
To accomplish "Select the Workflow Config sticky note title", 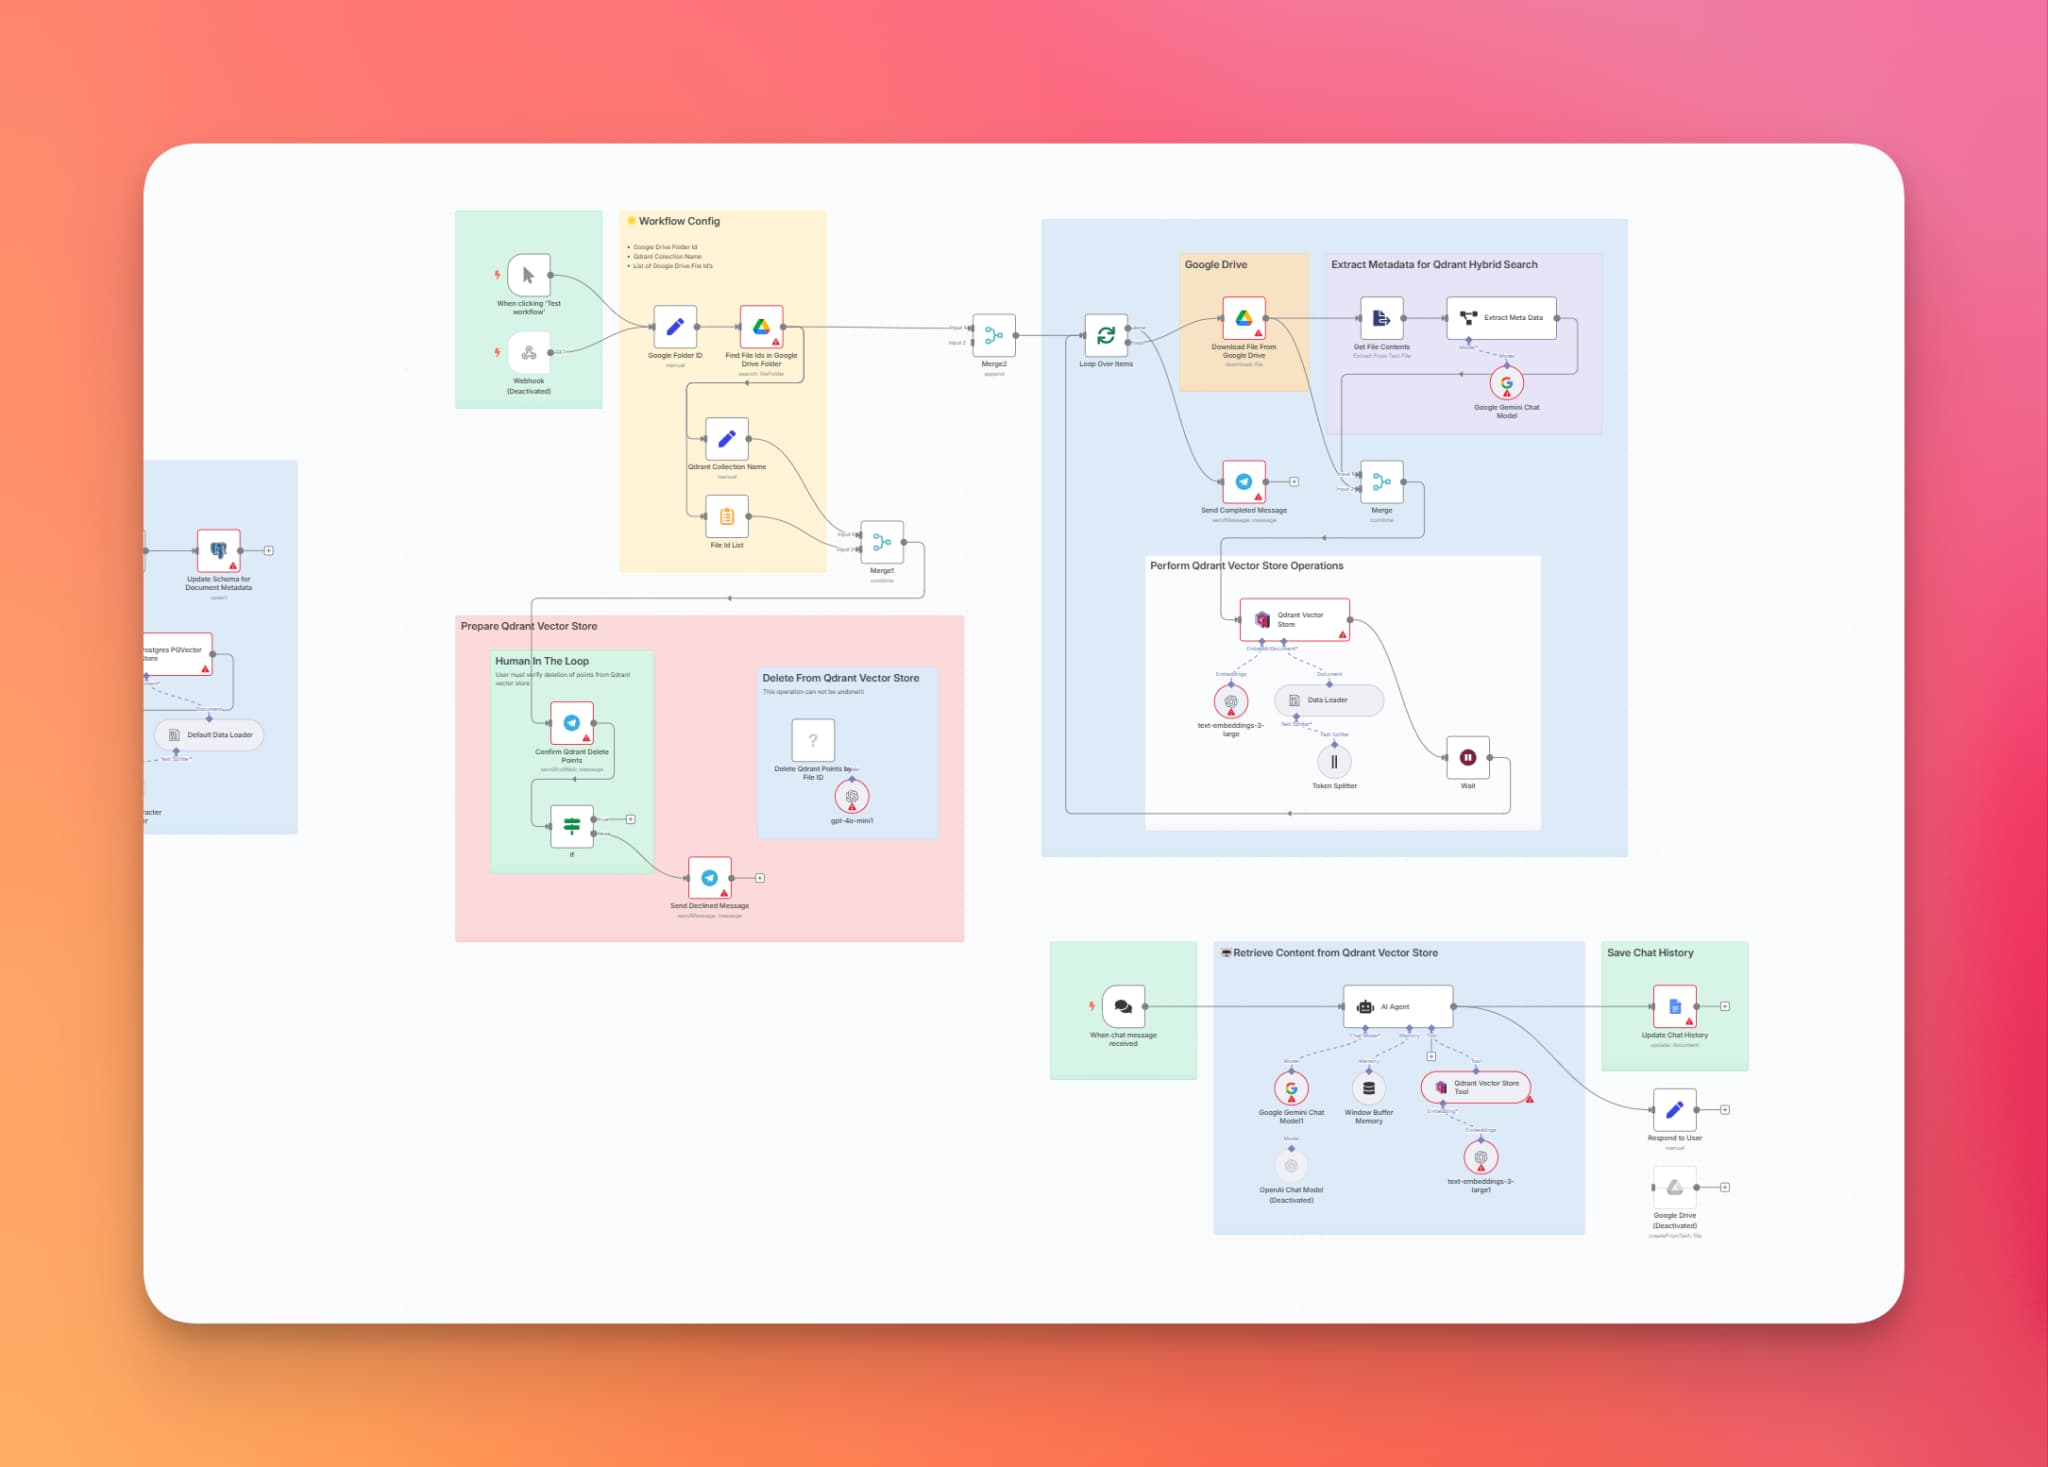I will 679,221.
